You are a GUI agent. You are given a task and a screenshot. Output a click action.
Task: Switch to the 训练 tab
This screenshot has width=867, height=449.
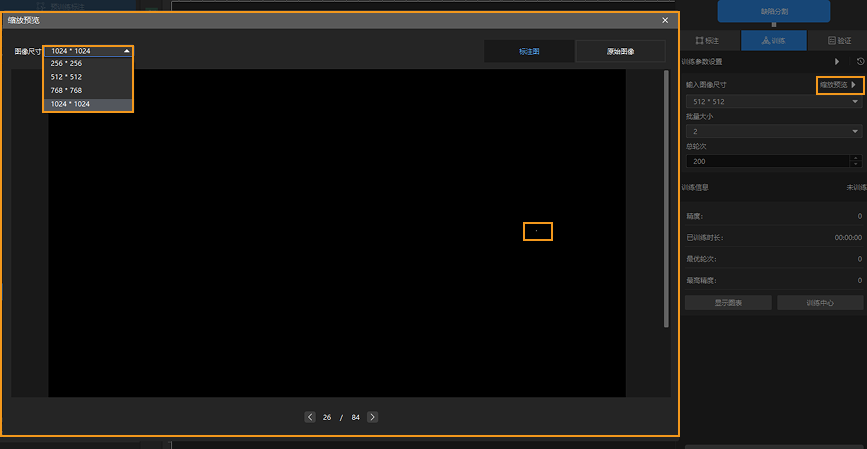point(773,41)
